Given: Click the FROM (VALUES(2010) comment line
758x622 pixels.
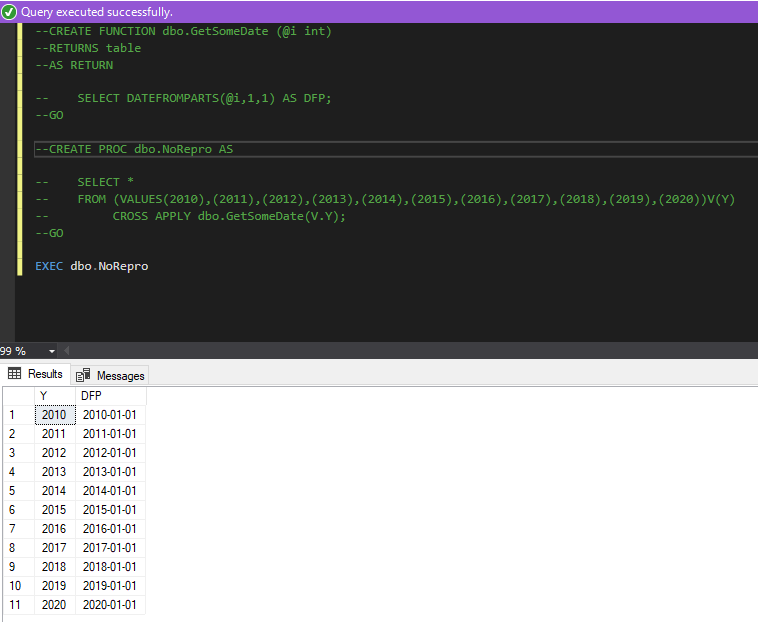Looking at the screenshot, I should [385, 199].
